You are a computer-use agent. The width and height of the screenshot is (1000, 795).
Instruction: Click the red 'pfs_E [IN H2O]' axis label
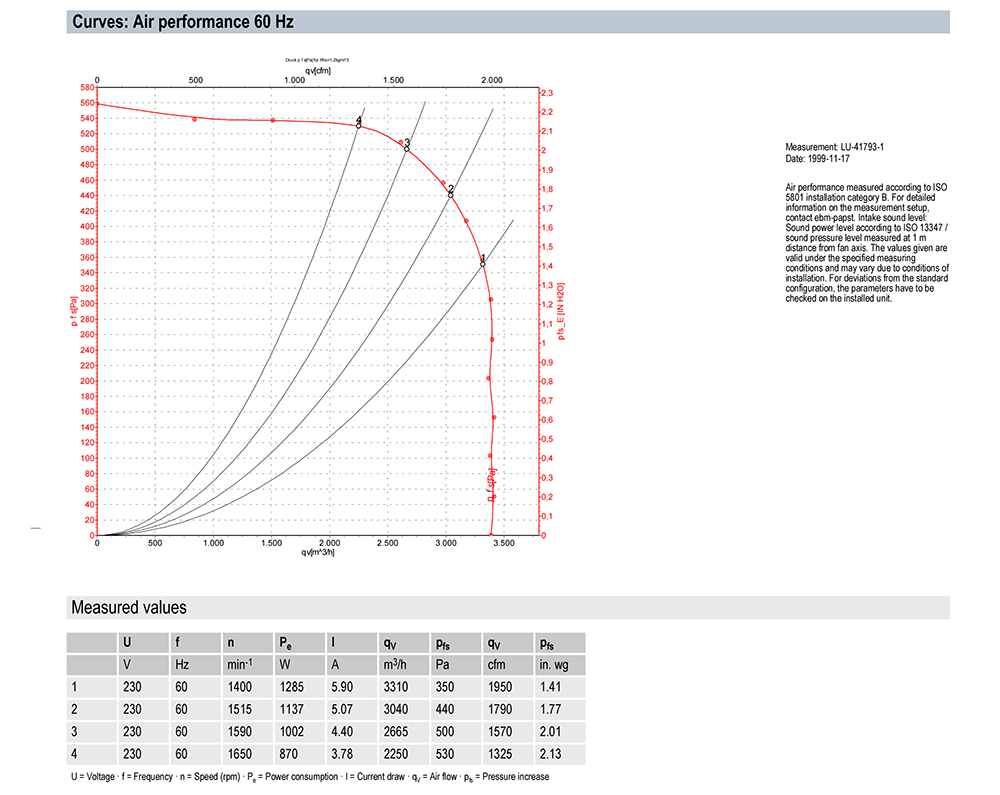pos(561,311)
